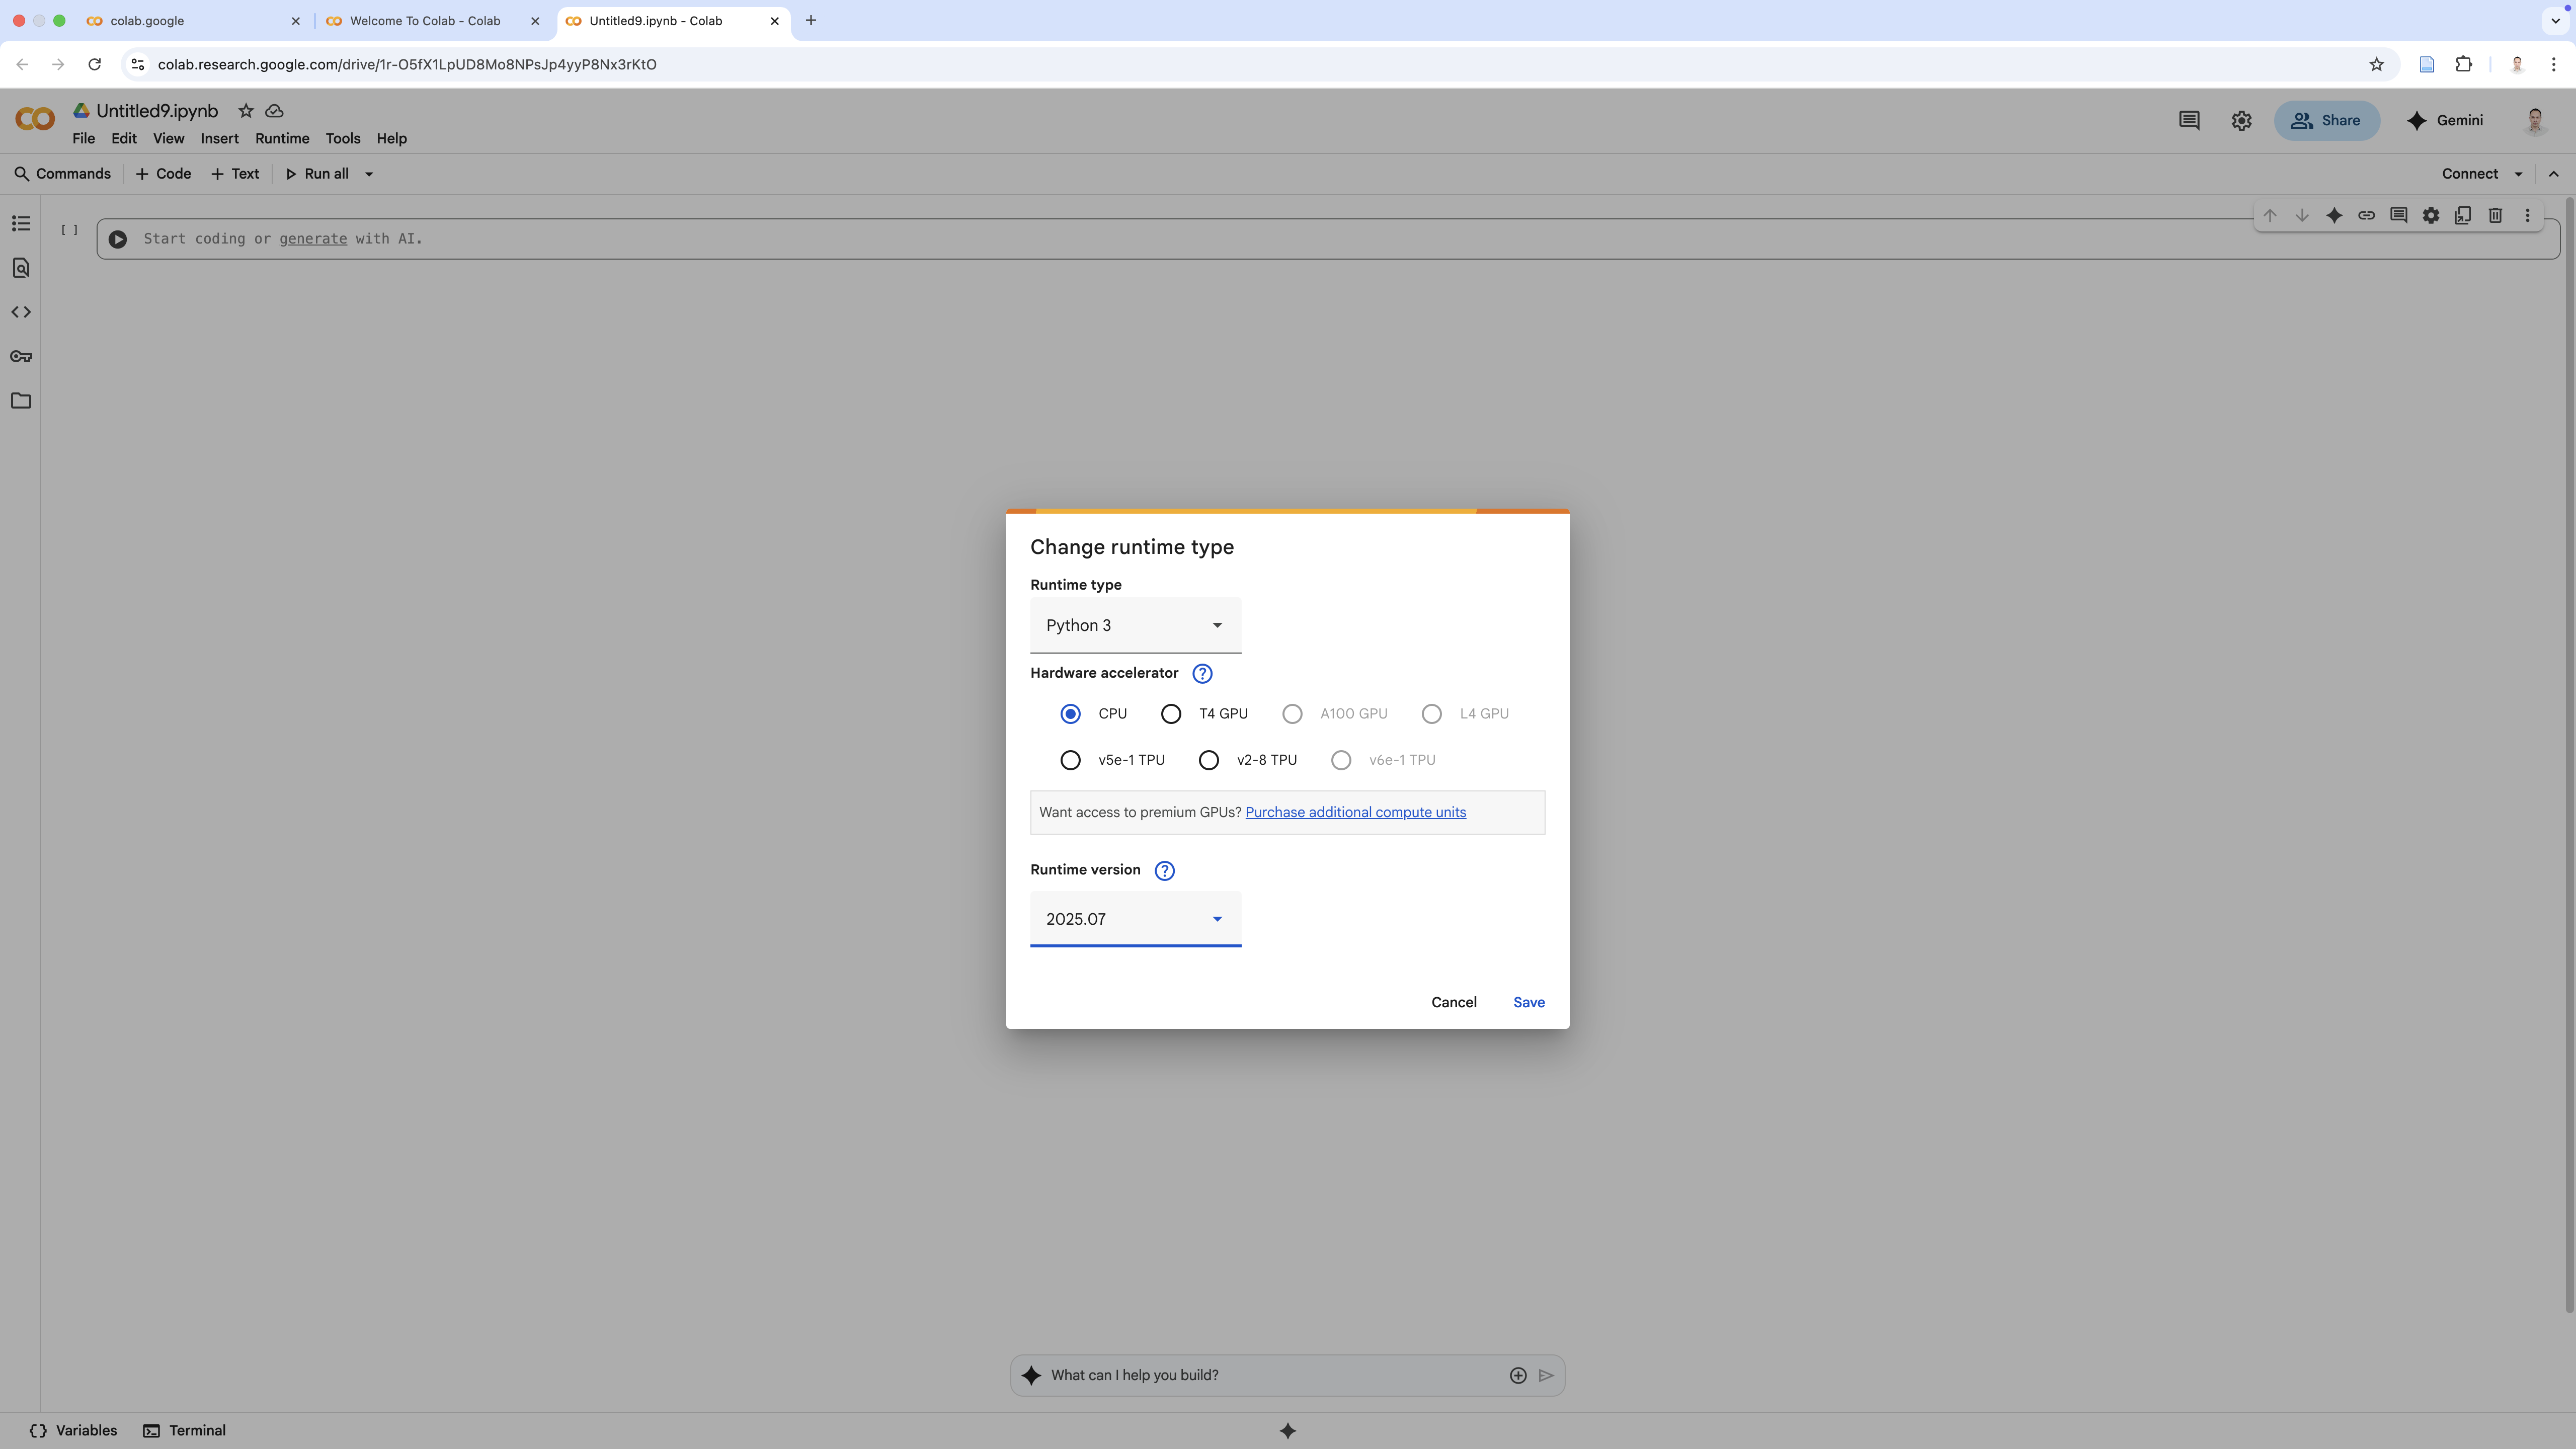Select the v2-8 TPU radio button

1209,760
